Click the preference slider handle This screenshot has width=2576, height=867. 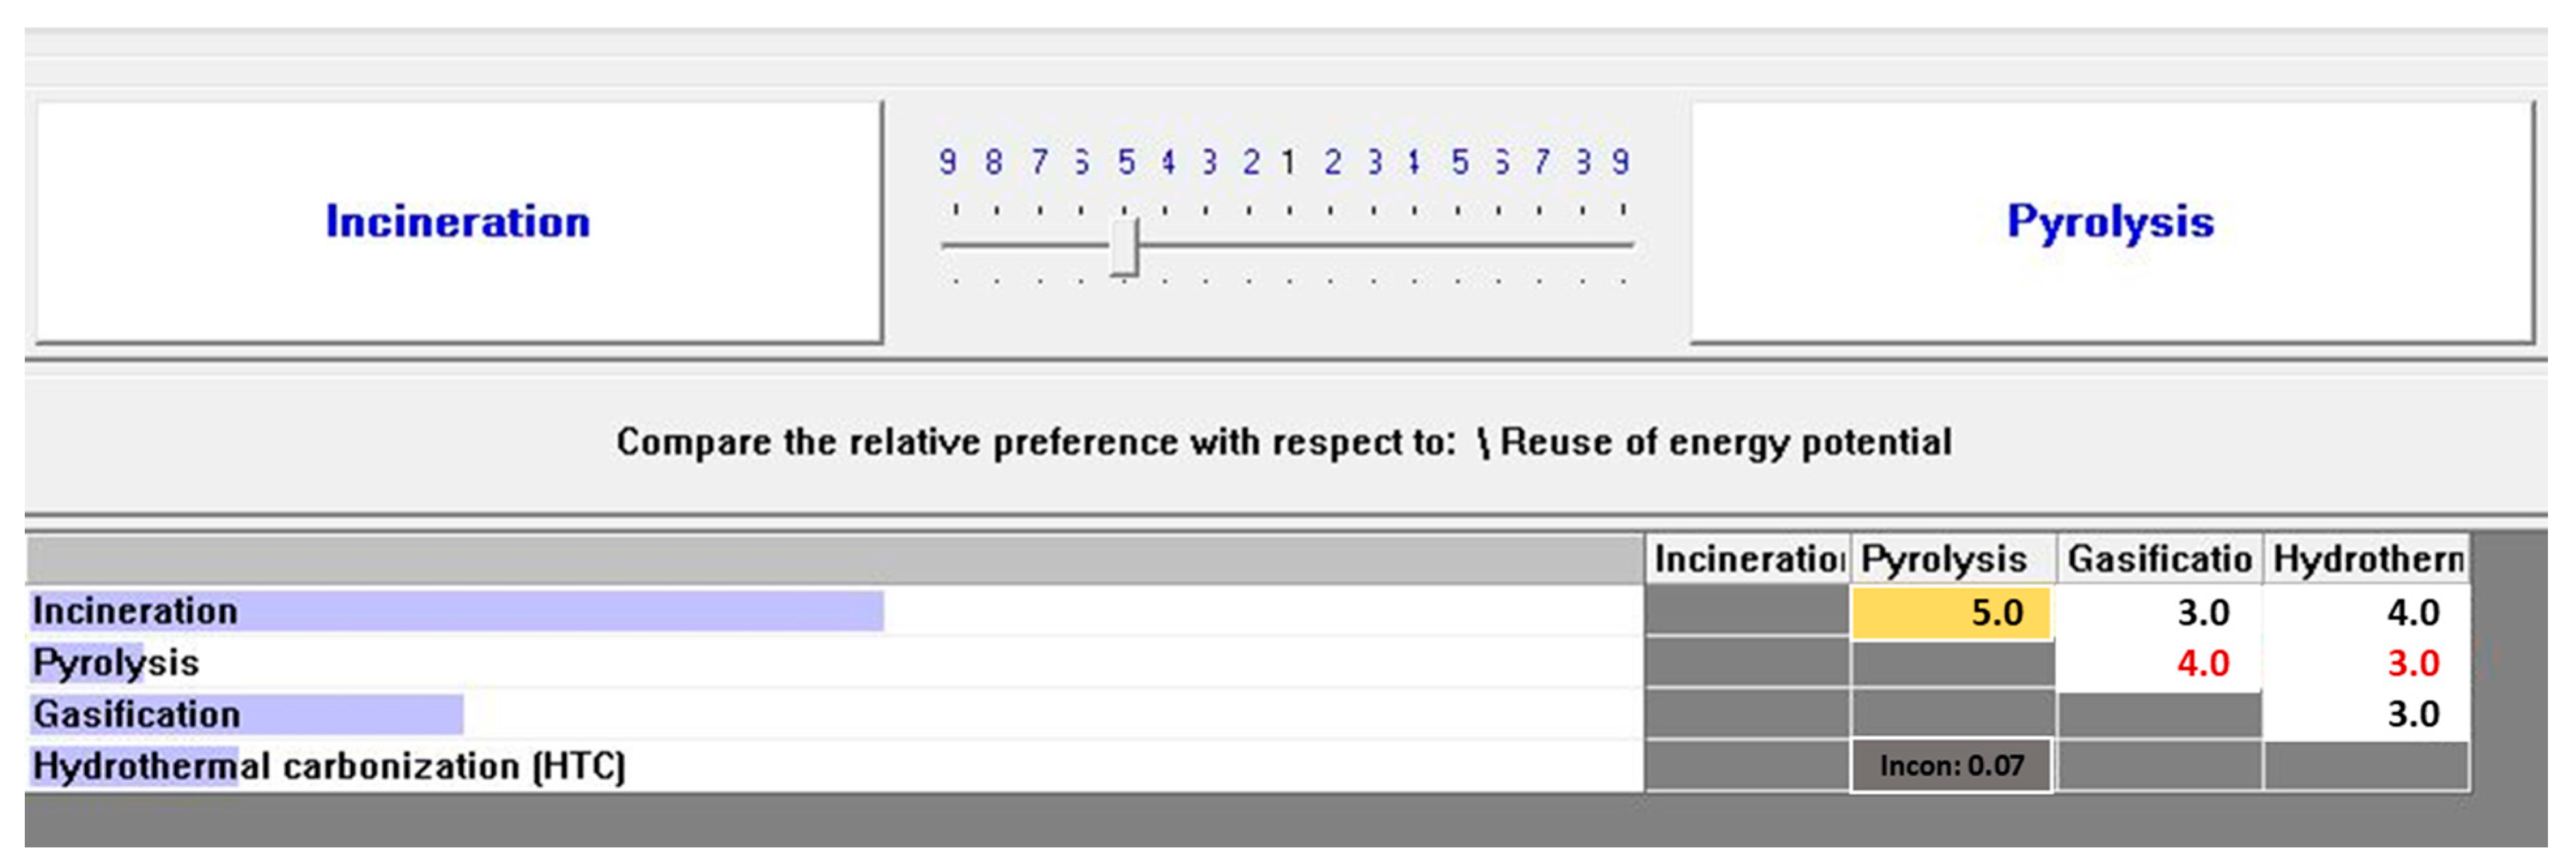(x=1124, y=246)
